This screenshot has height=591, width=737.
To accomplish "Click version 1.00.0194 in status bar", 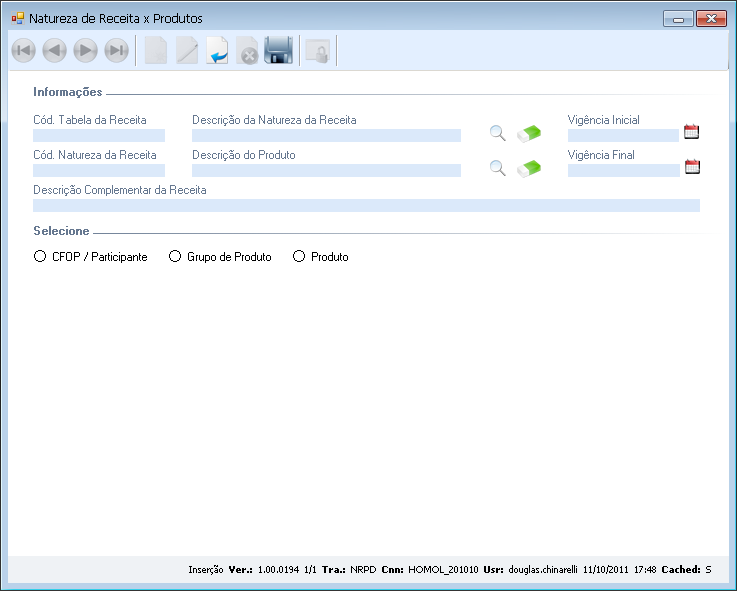I will tap(278, 569).
